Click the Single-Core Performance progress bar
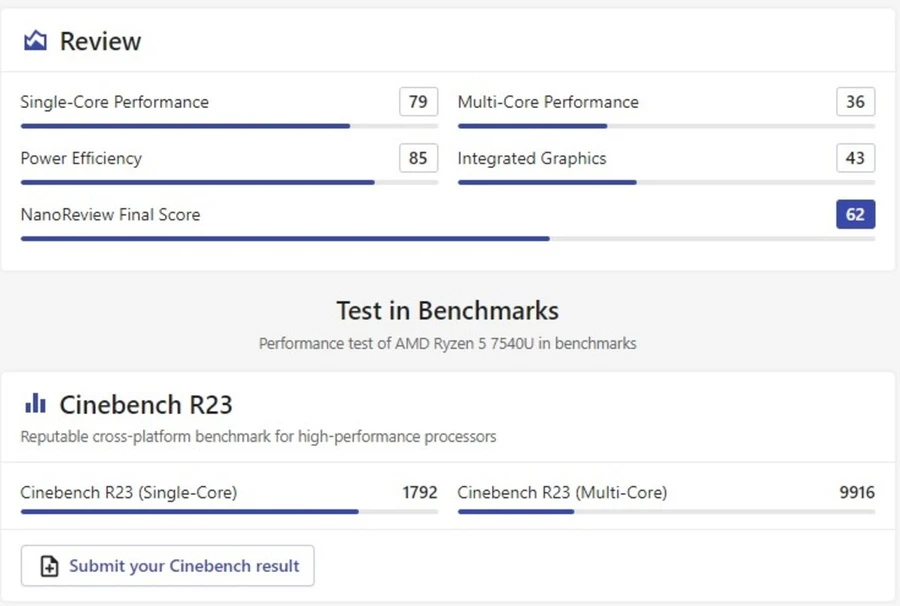Screen dimensions: 900x606 (229, 126)
